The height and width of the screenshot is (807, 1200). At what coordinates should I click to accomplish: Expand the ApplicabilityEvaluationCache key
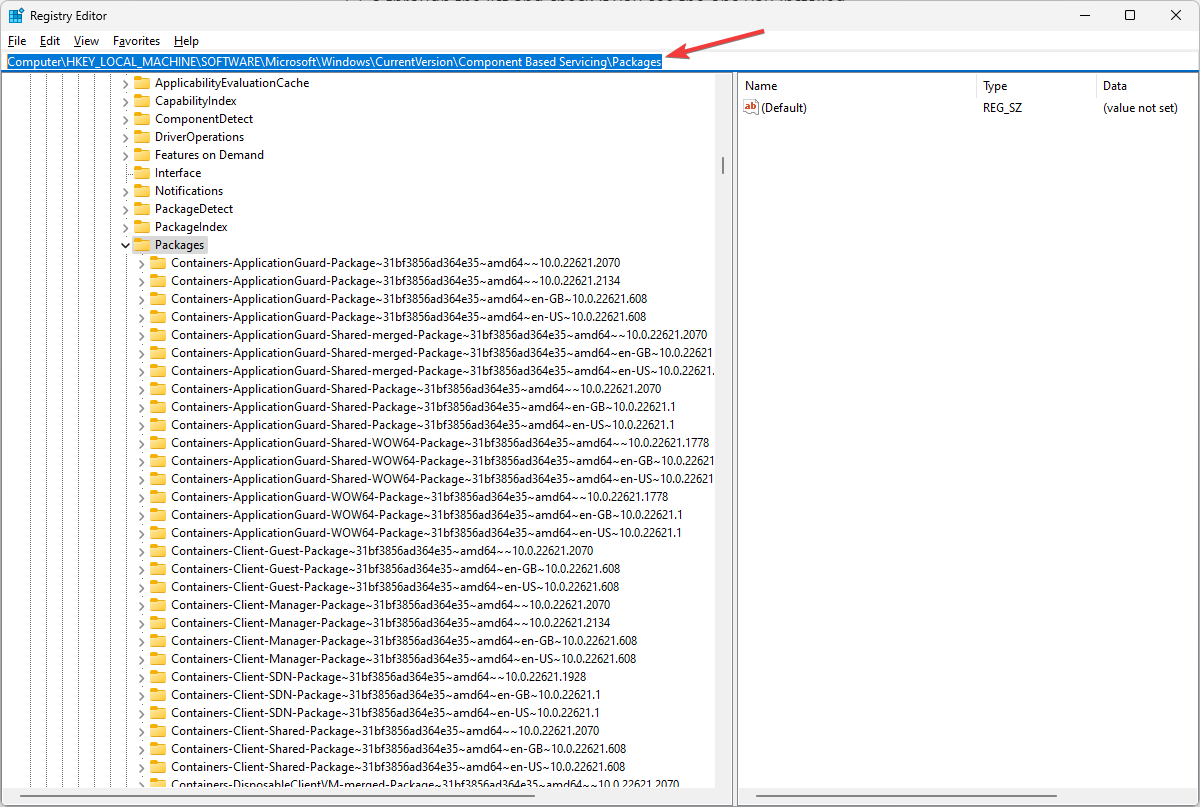coord(125,83)
